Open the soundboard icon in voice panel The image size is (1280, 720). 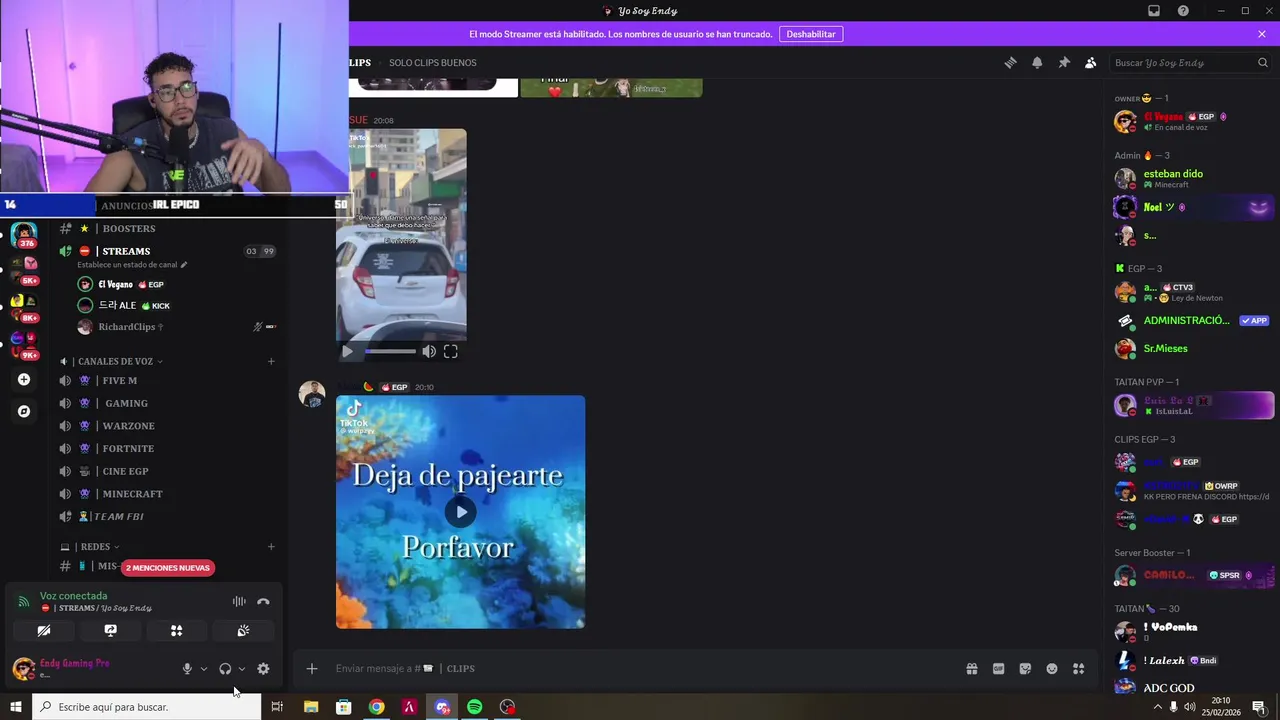click(x=243, y=630)
